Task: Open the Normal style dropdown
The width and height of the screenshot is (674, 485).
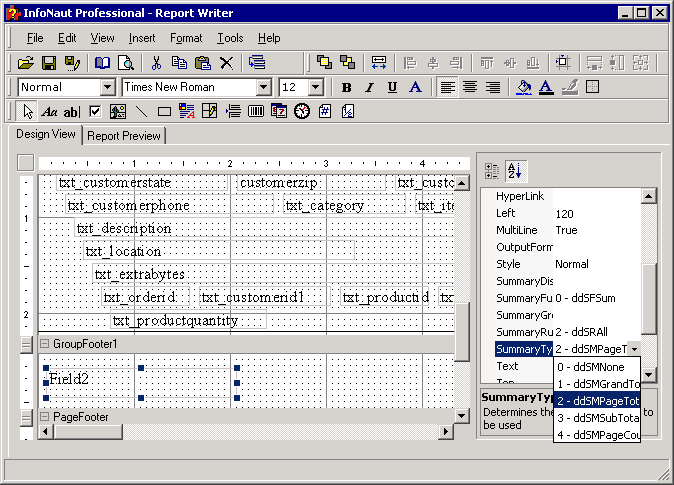Action: [108, 87]
